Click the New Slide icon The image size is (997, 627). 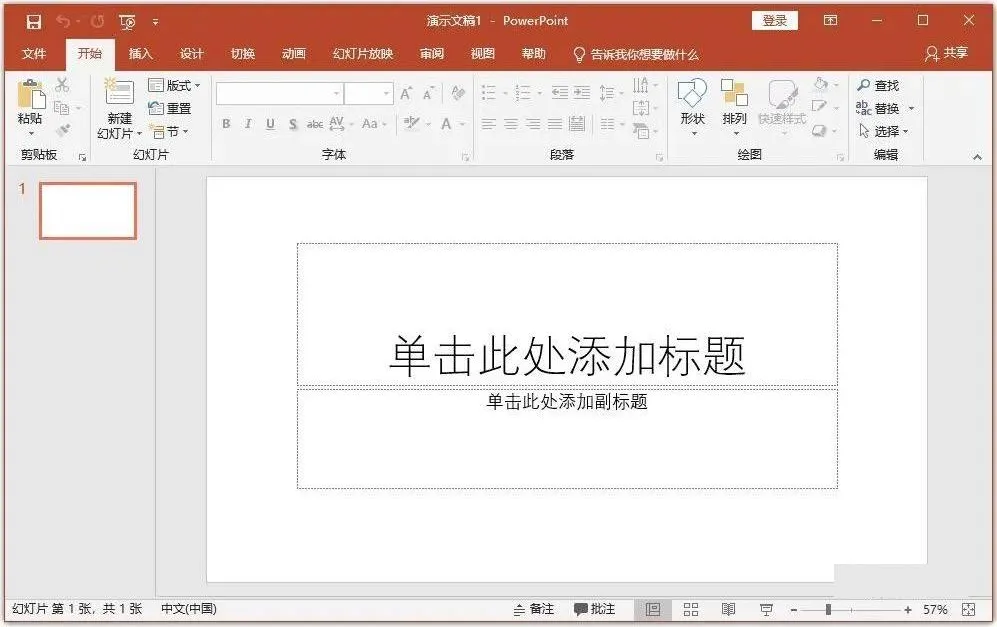pos(119,93)
